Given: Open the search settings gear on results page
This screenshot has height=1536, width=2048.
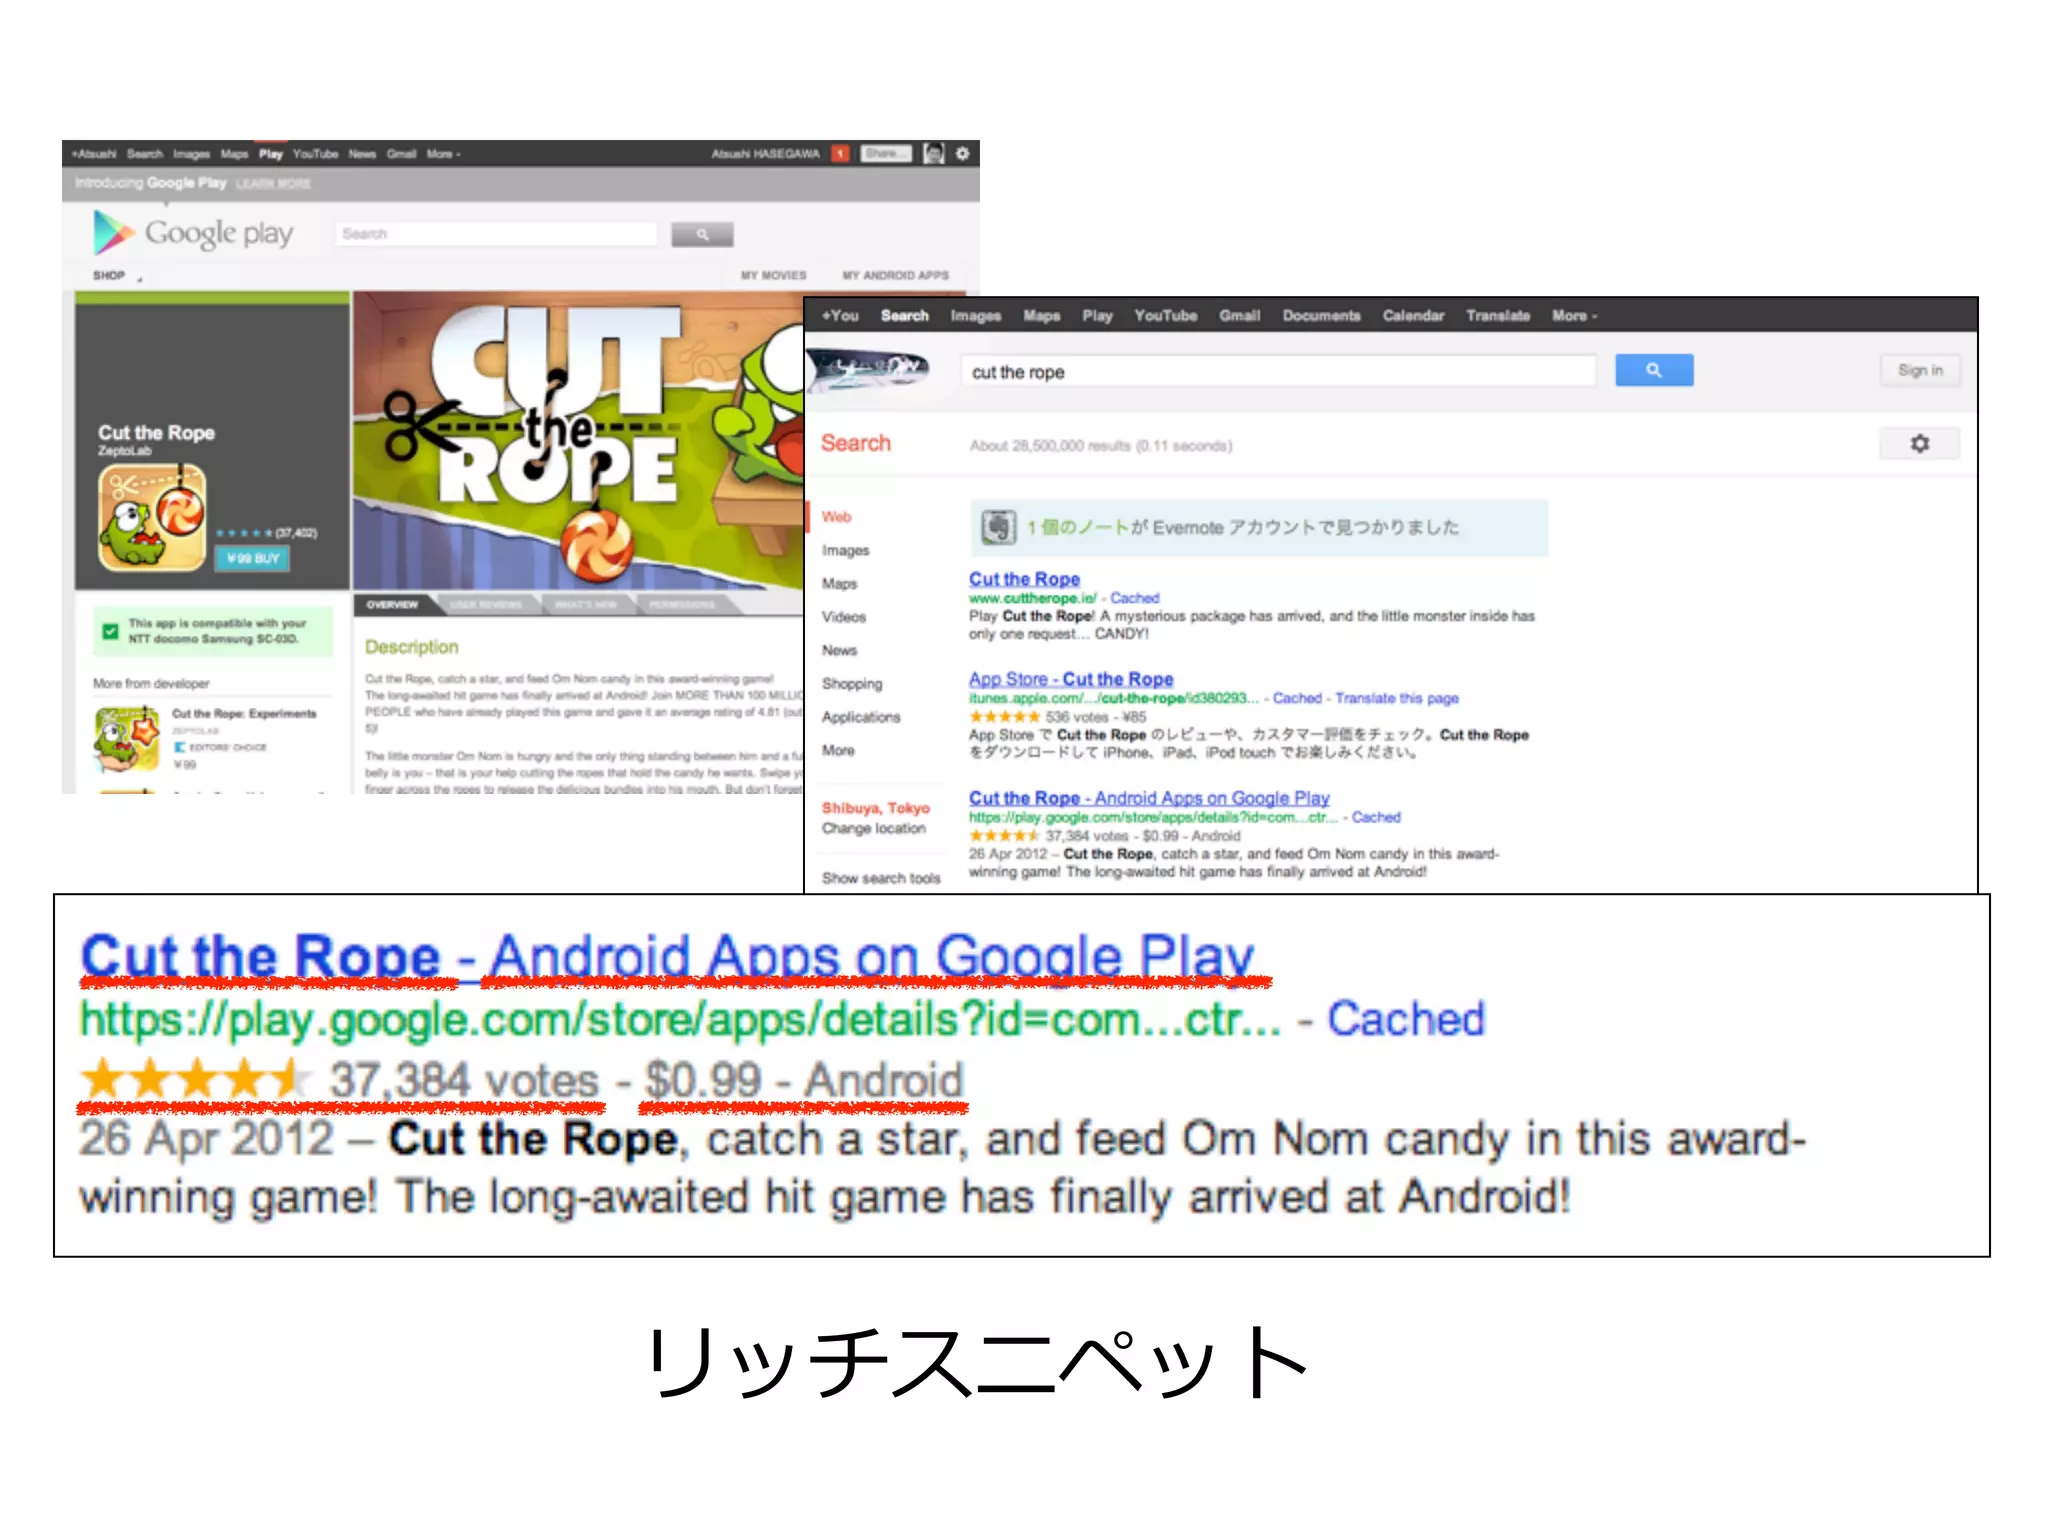Looking at the screenshot, I should [x=1919, y=443].
